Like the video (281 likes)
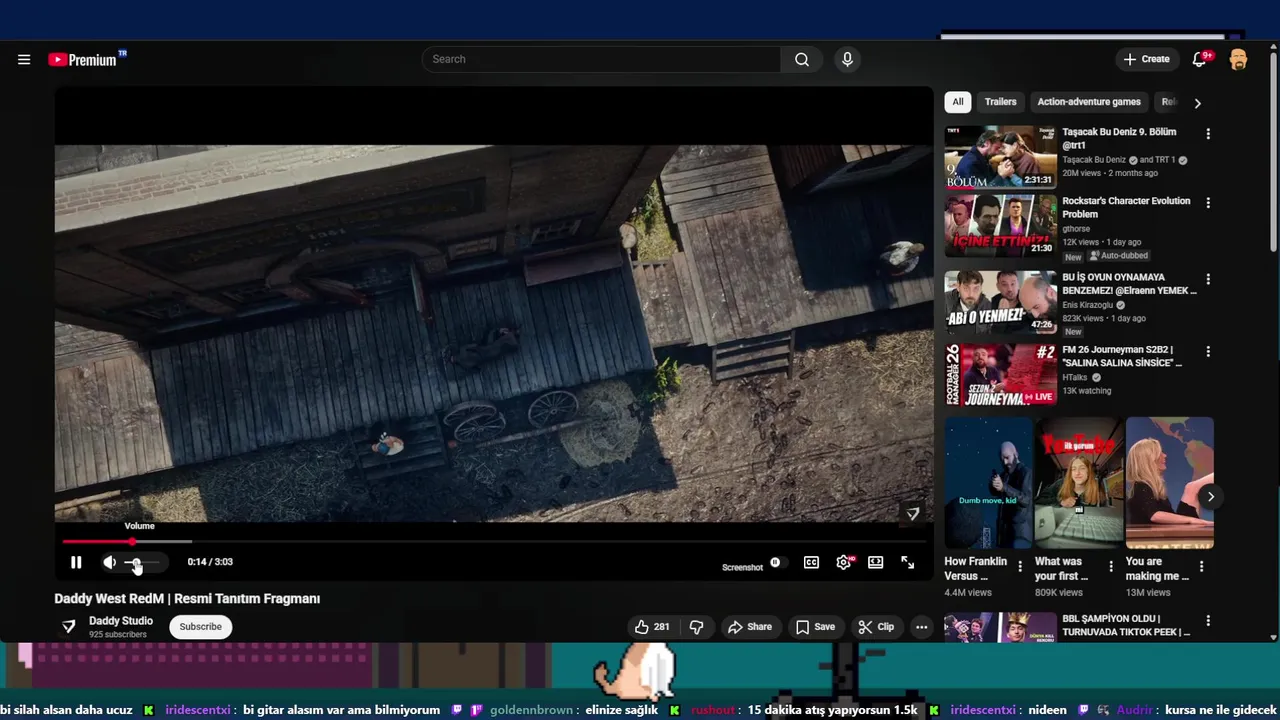 (x=652, y=627)
